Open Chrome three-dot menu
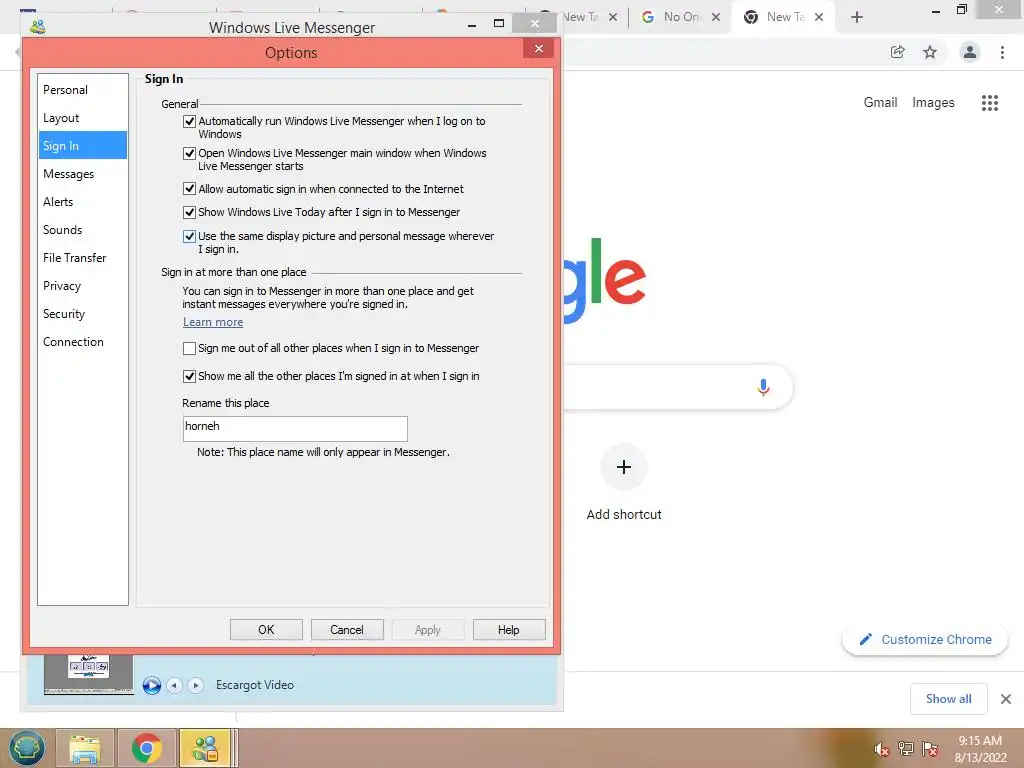Screen dimensions: 1024x768 1002,52
